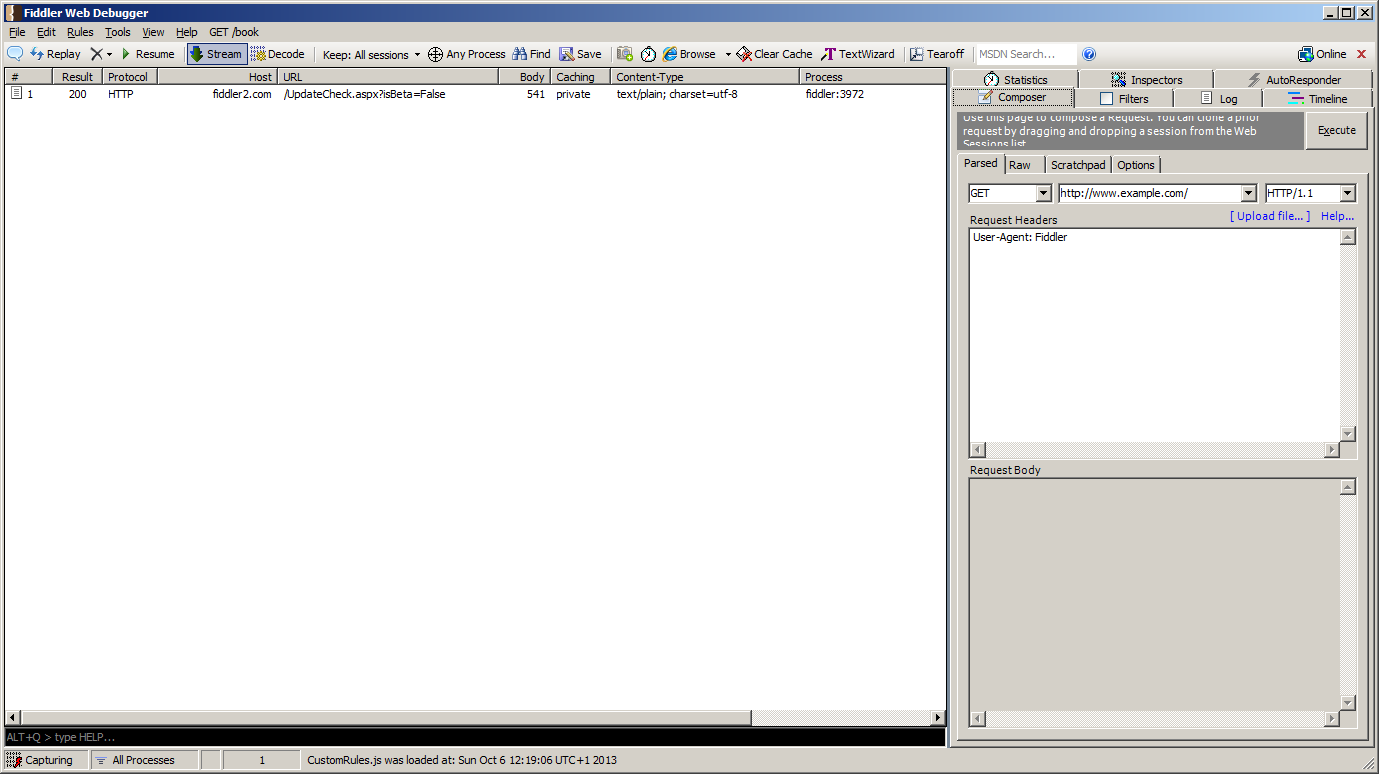Open the TextWizard tool
Viewport: 1379px width, 774px height.
858,54
